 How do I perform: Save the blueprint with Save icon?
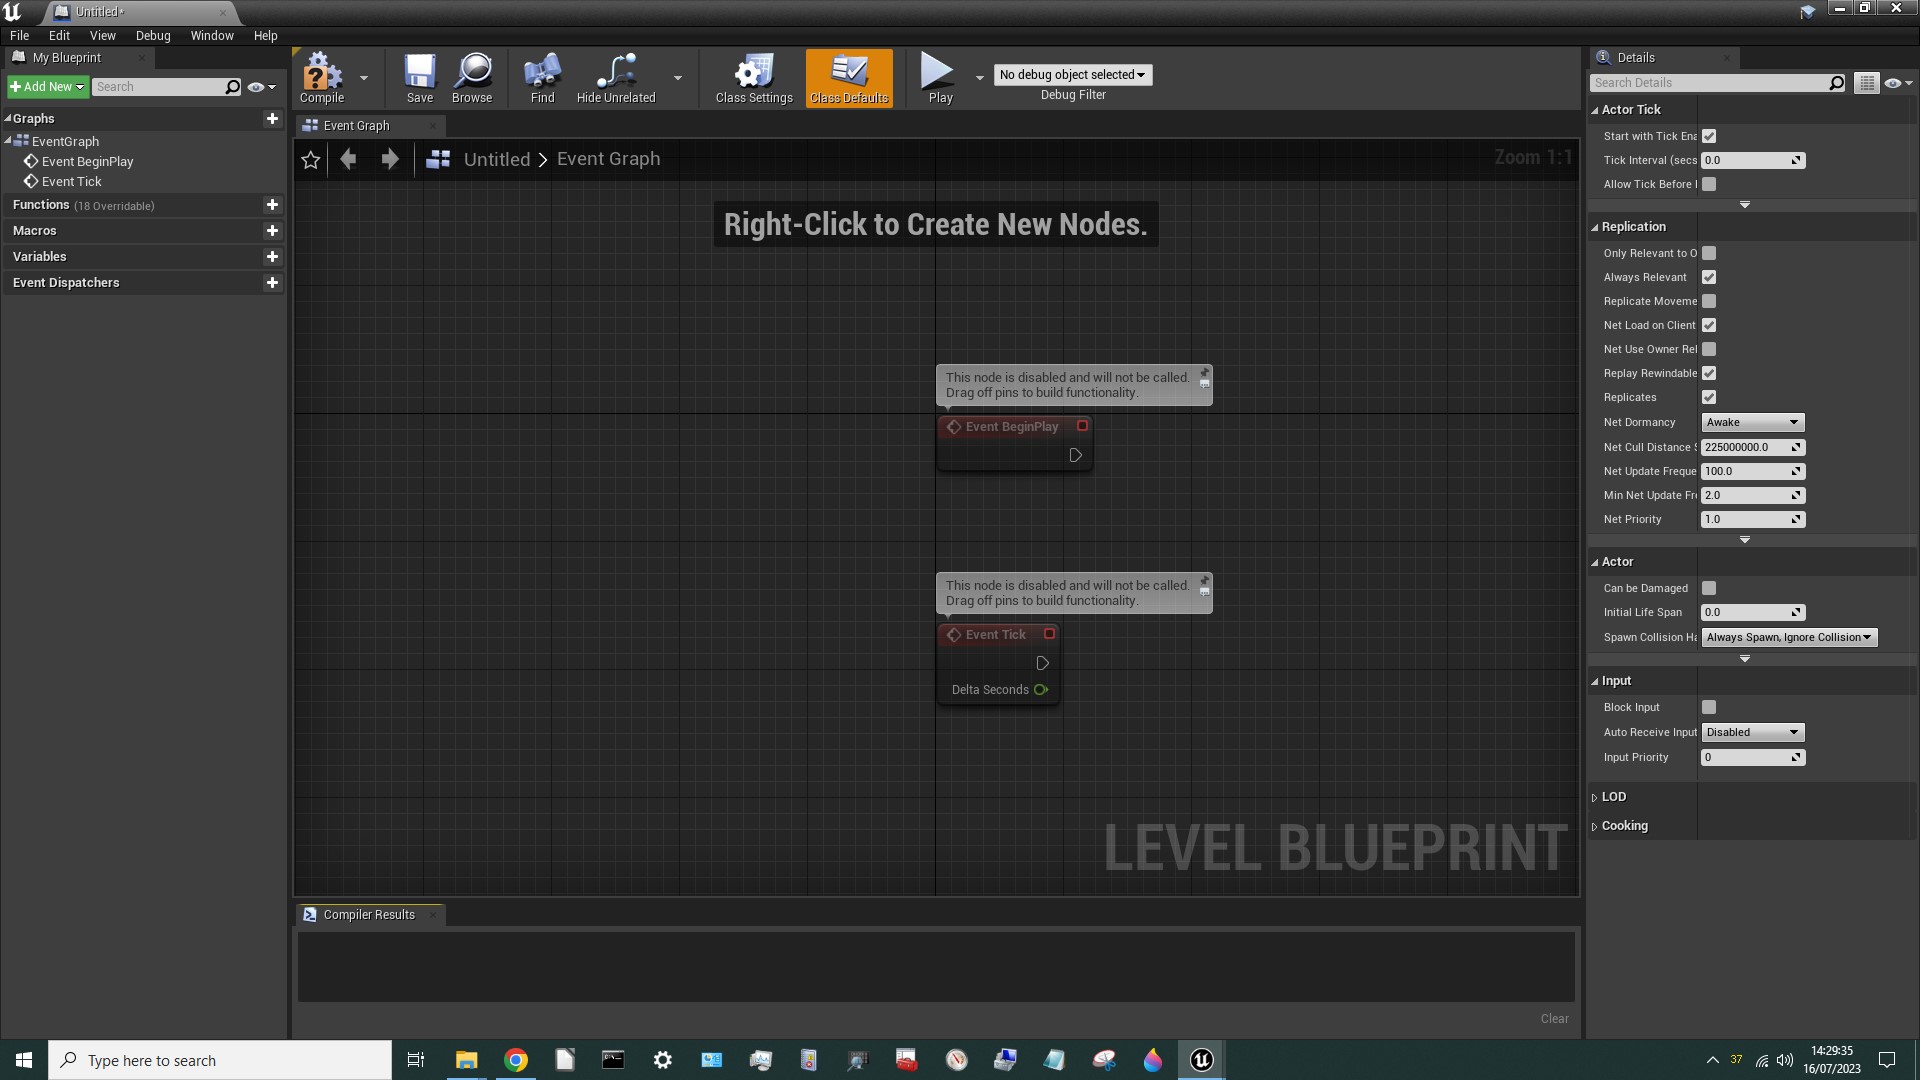(x=420, y=78)
